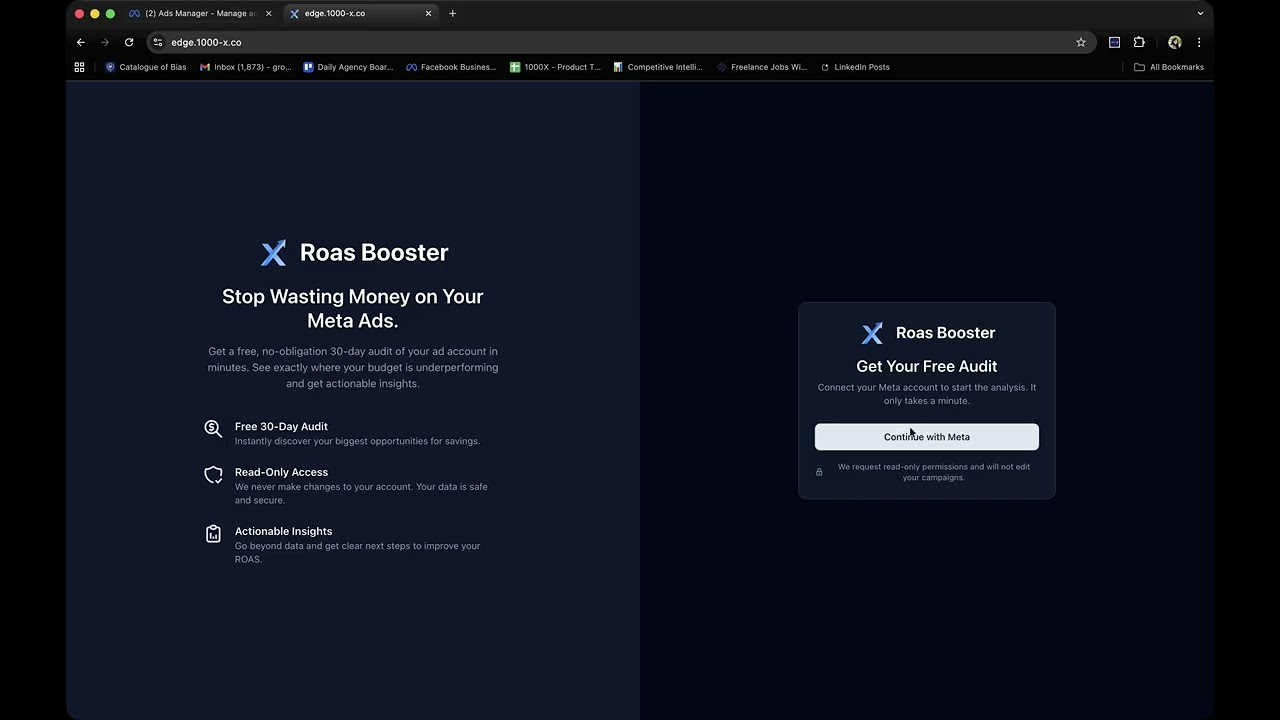Click the Connect your Meta account text
This screenshot has width=1280, height=720.
coord(926,394)
